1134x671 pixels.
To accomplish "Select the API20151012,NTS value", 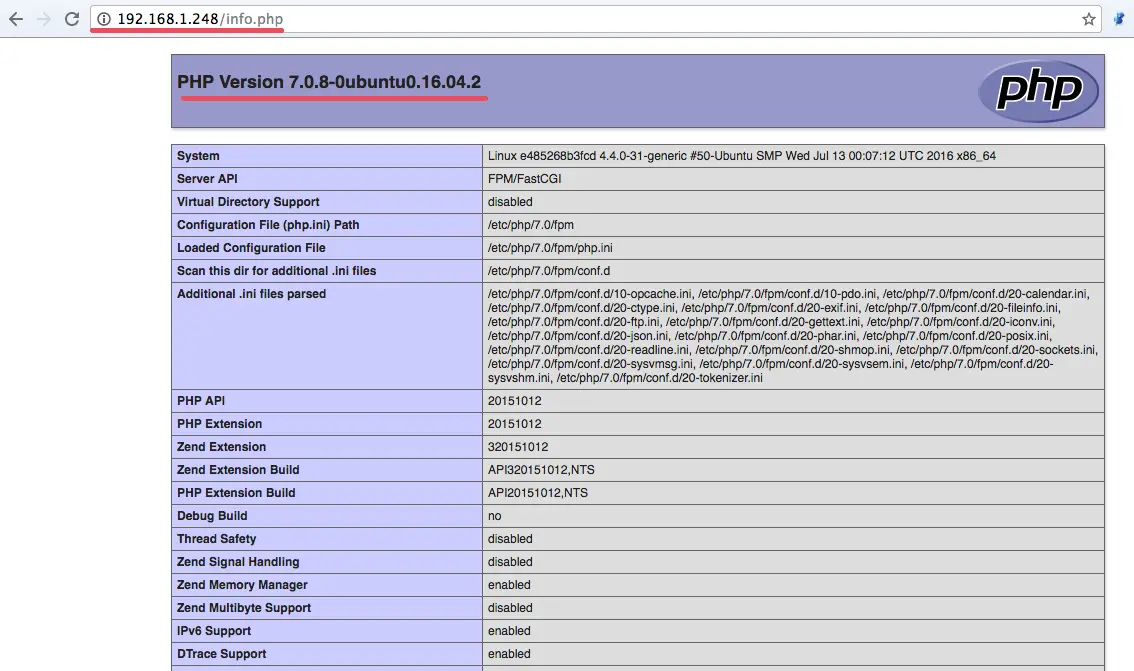I will [537, 494].
